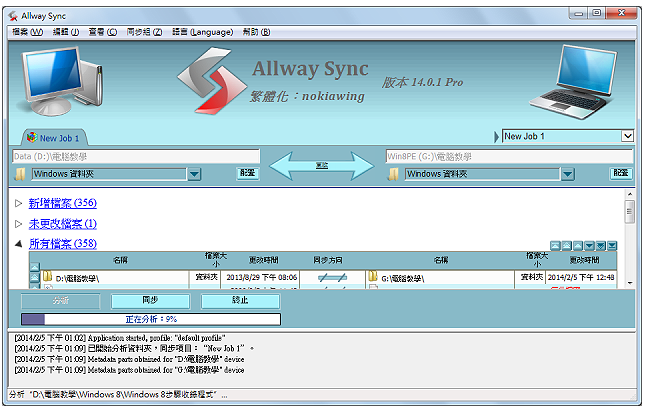Click the two-way sync direction arrow
Screen dimensions: 645x406
click(322, 165)
